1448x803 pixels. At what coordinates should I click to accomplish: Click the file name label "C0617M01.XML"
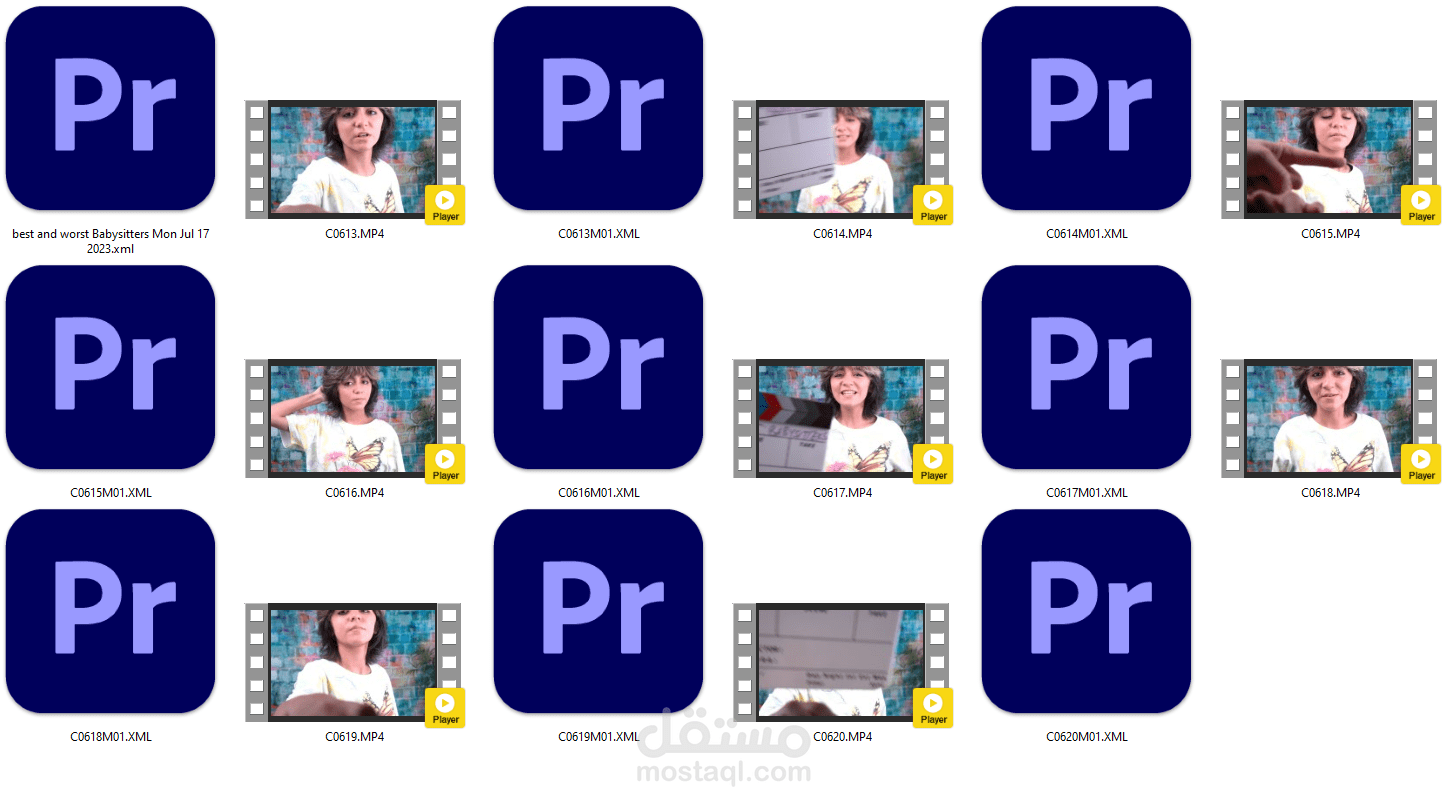pyautogui.click(x=1087, y=493)
